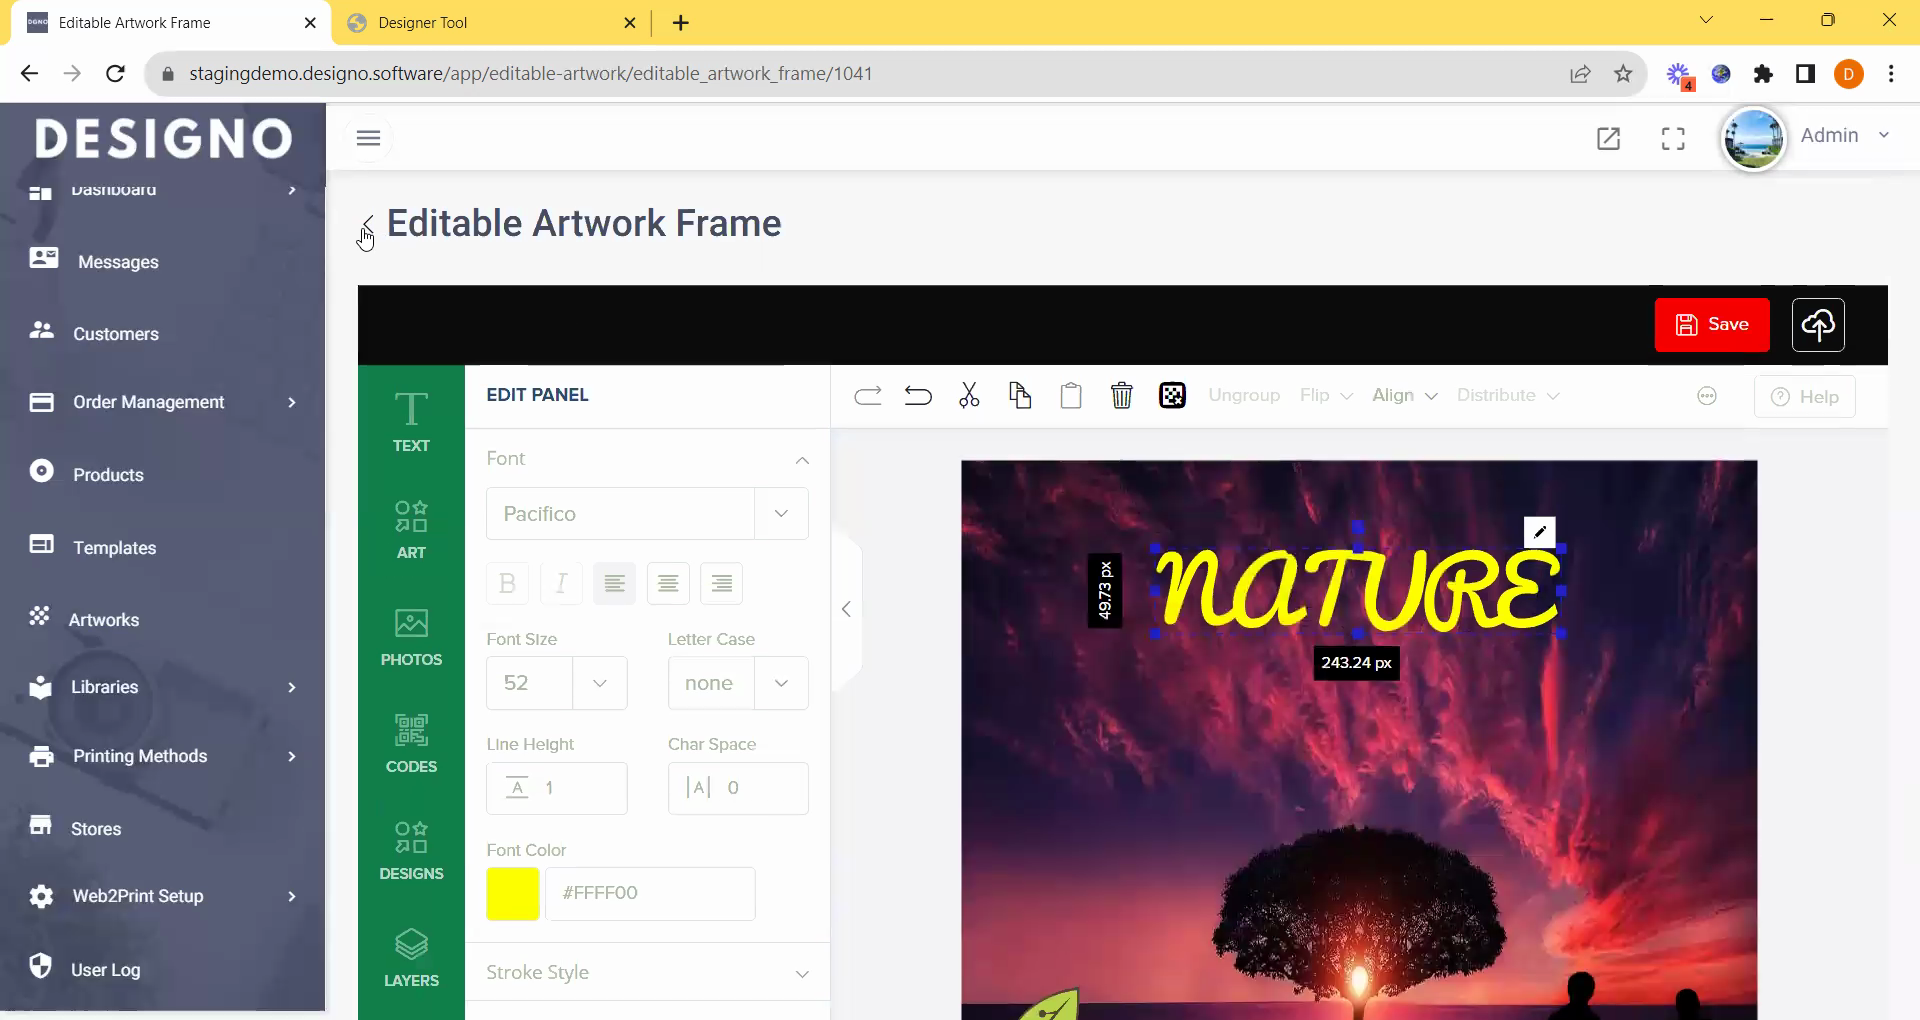Expand the Stroke Style section
1920x1020 pixels.
[647, 973]
